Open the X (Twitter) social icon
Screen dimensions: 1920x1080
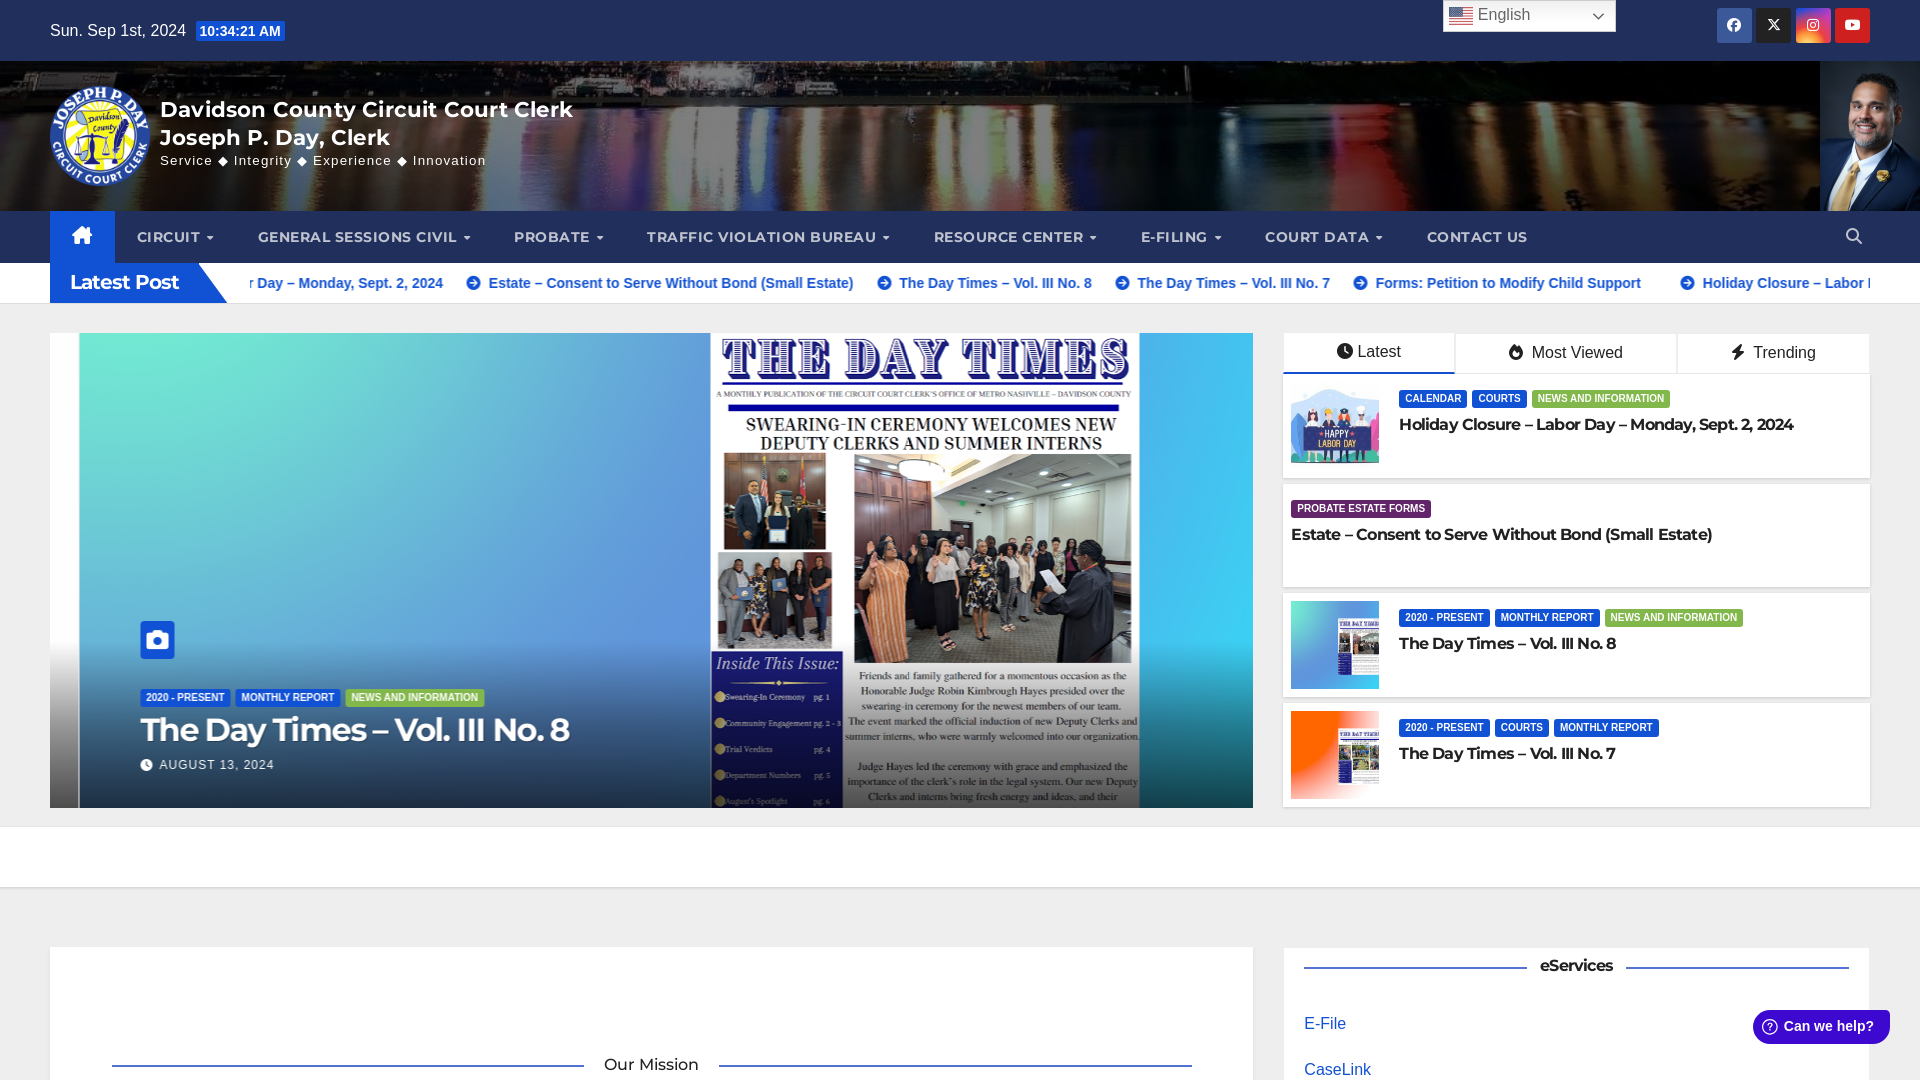[x=1773, y=26]
